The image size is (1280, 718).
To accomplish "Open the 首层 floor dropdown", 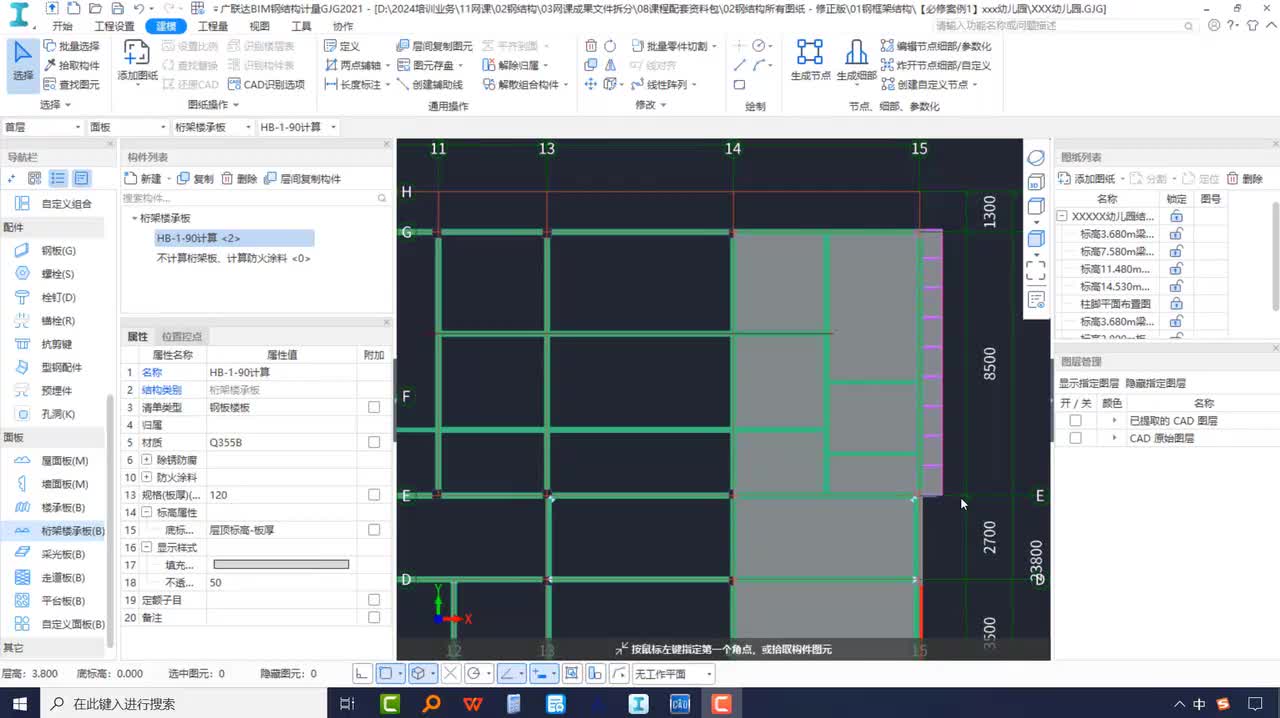I will tap(42, 127).
